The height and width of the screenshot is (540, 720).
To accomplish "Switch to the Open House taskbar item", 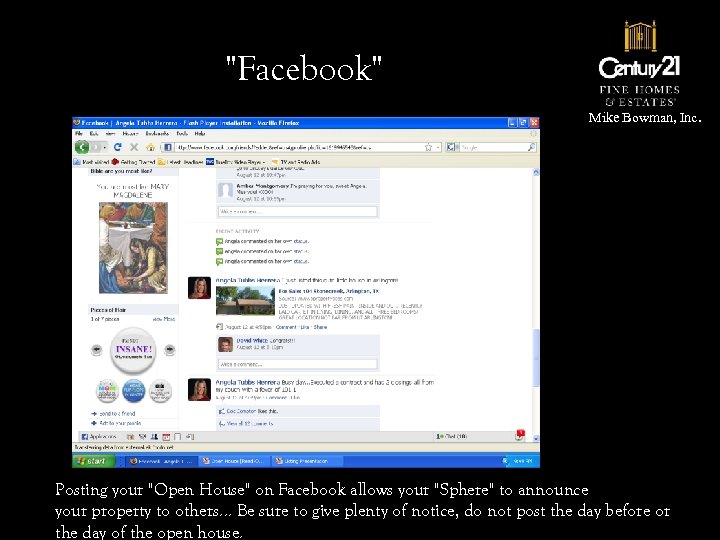I will pyautogui.click(x=234, y=461).
